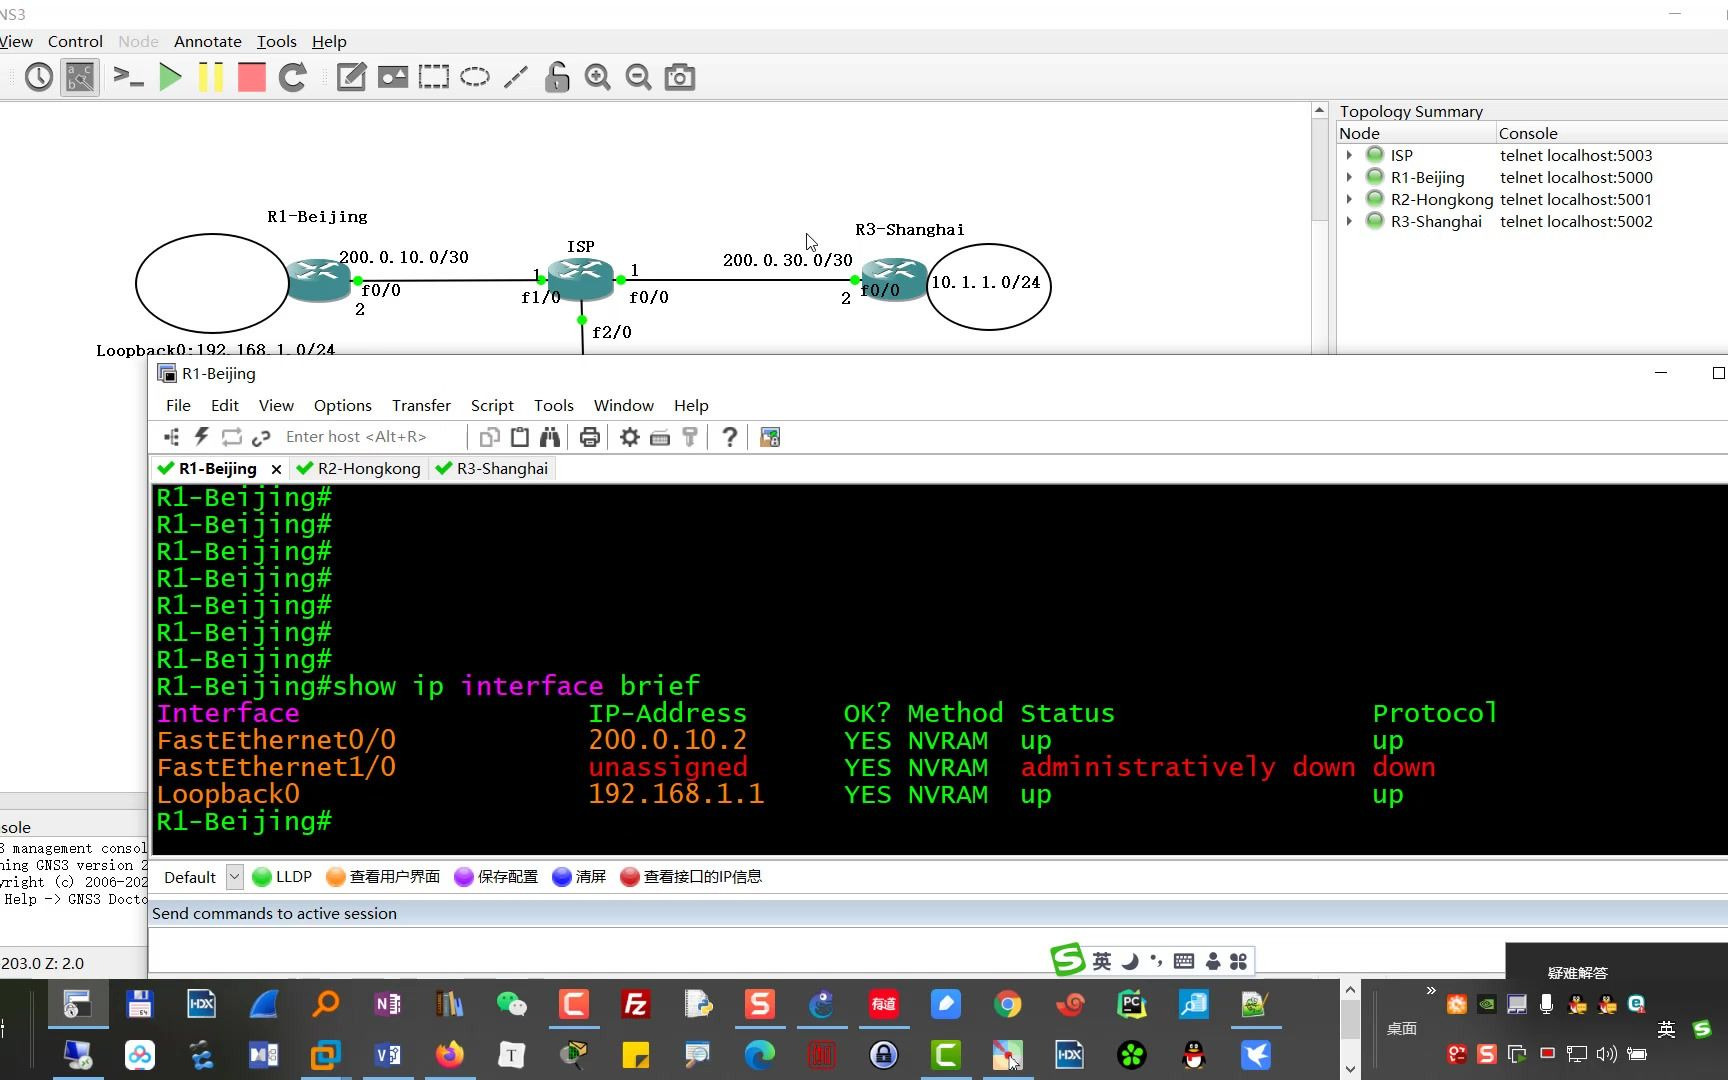Viewport: 1728px width, 1080px height.
Task: Click the volume speaker icon in system tray
Action: pyautogui.click(x=1606, y=1053)
